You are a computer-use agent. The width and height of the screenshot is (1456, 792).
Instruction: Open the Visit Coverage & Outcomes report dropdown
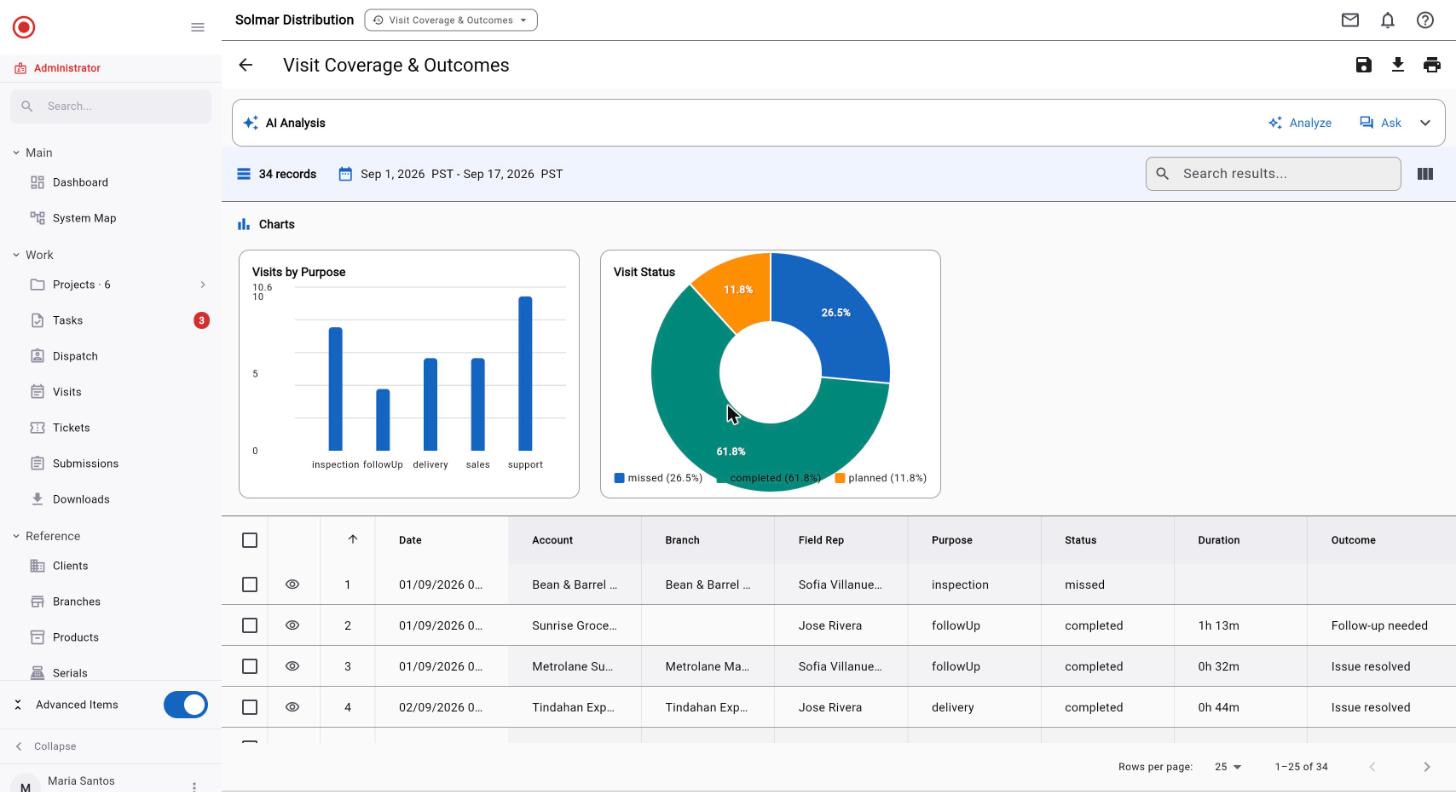tap(451, 20)
